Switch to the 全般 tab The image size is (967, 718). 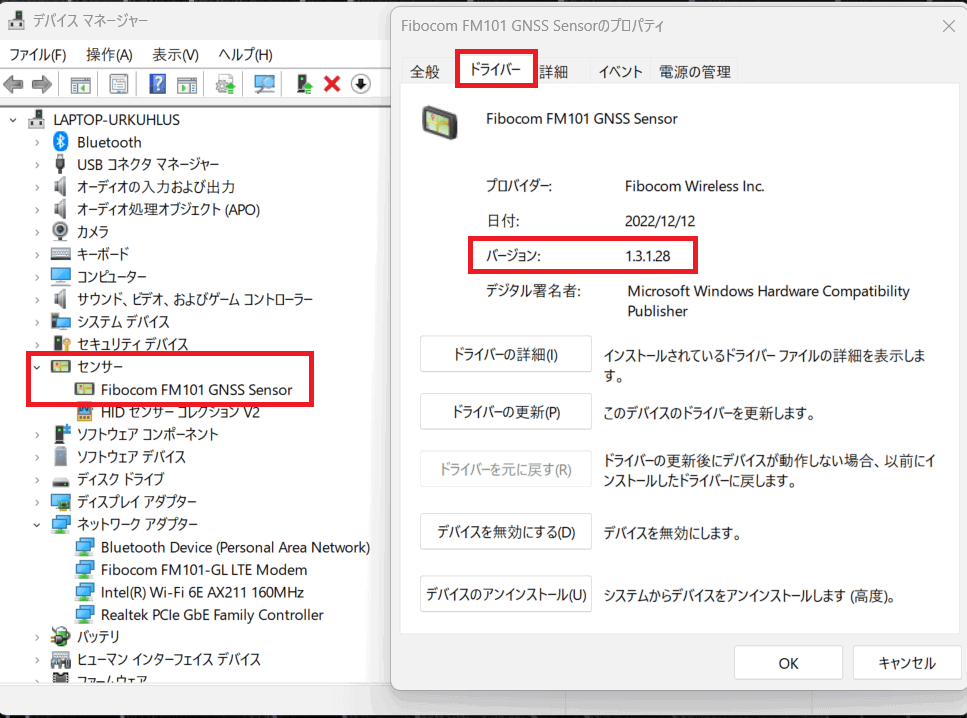[425, 72]
